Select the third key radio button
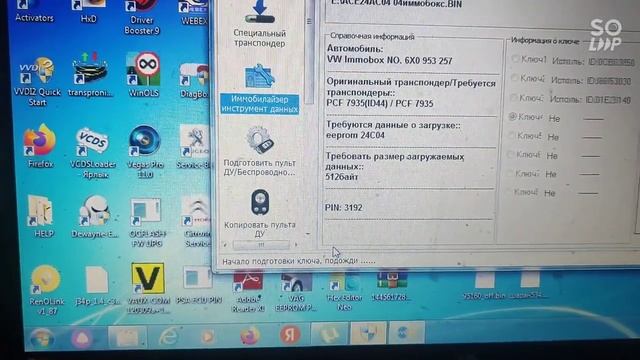Screen dimensions: 640x360 point(514,98)
